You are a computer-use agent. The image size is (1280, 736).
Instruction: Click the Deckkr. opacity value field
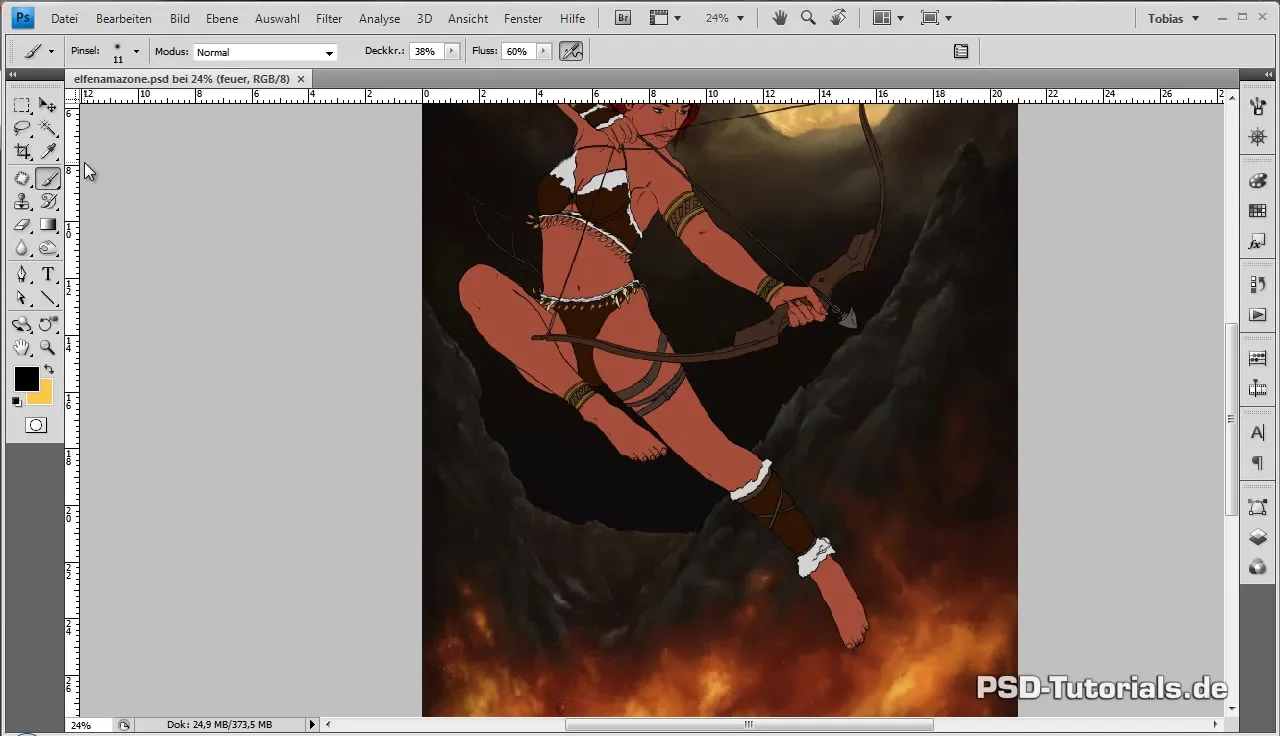[426, 51]
